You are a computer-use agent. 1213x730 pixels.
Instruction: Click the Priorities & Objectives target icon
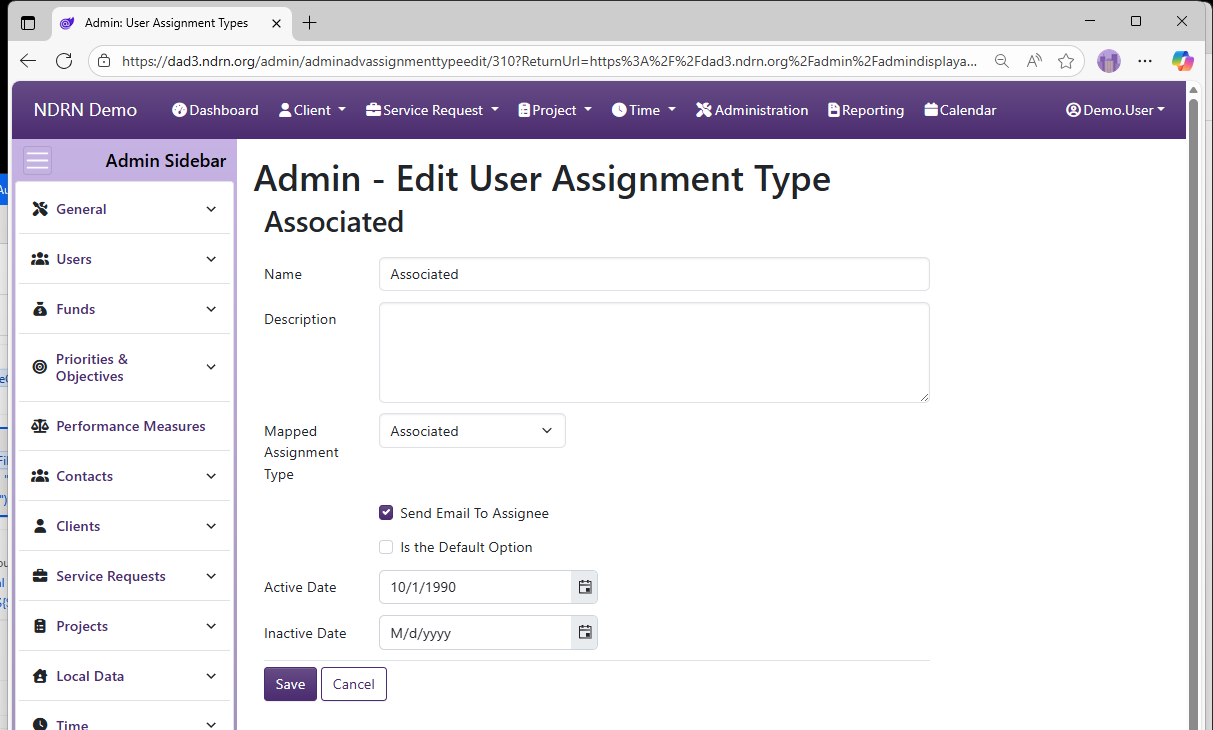pos(40,367)
